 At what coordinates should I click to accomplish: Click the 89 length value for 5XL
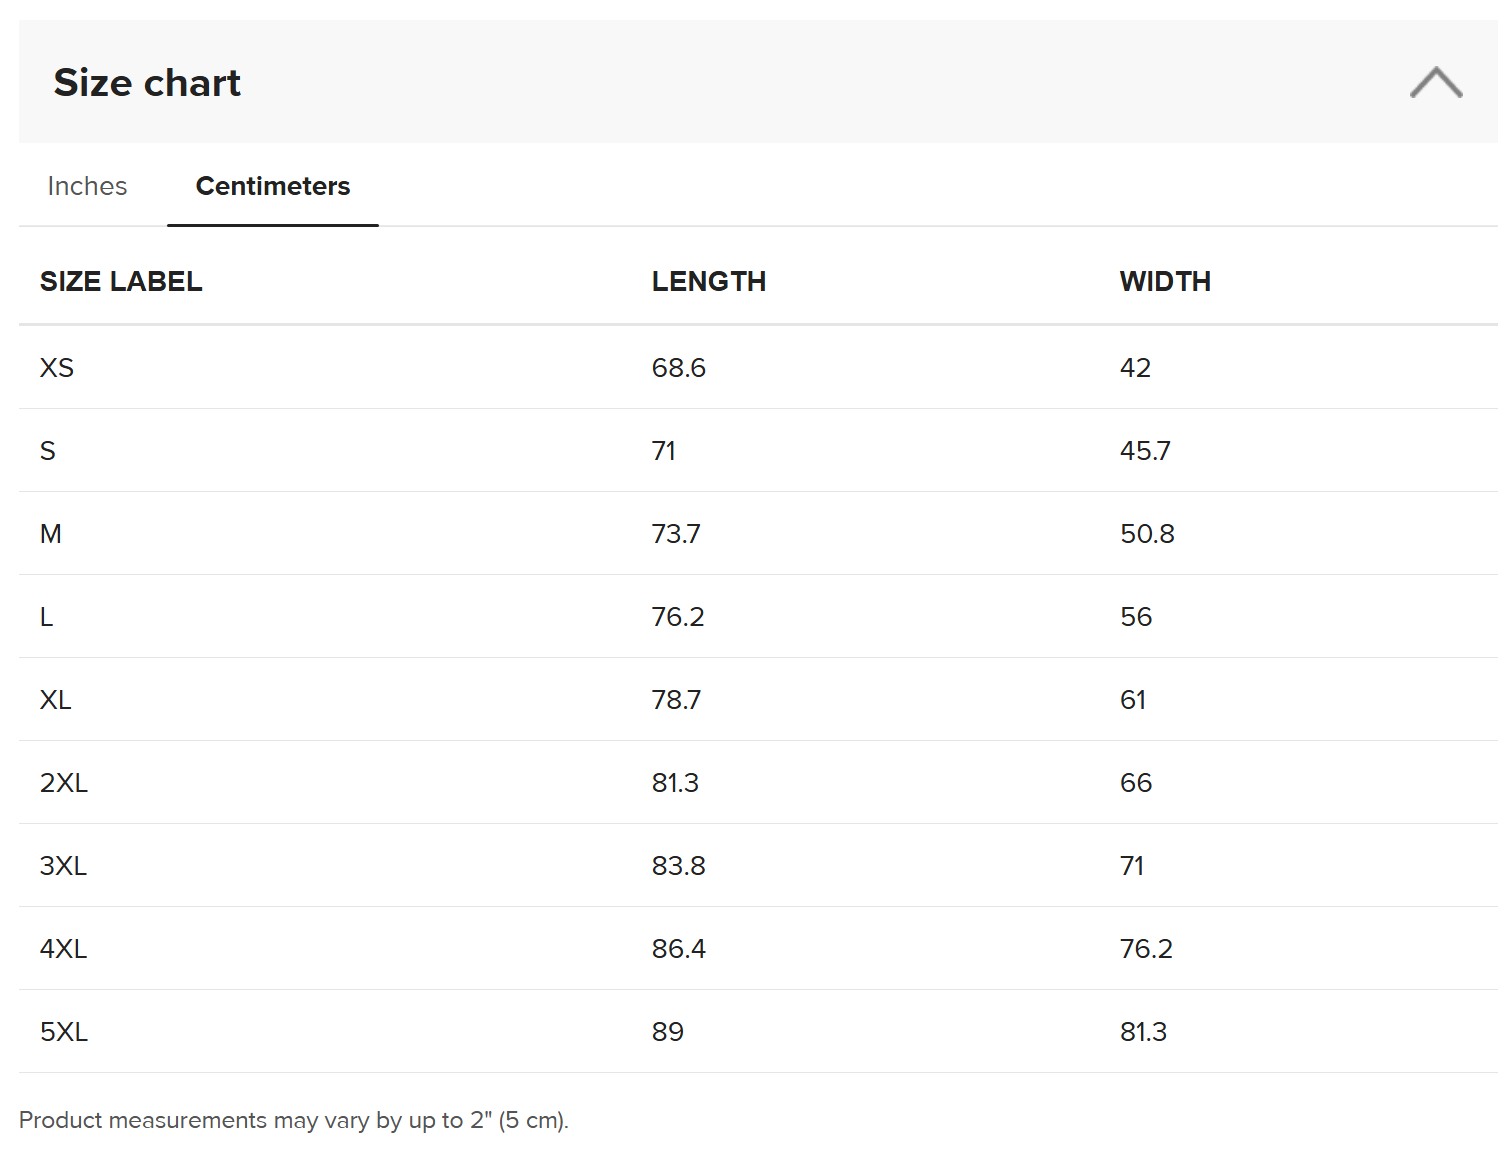click(667, 1032)
